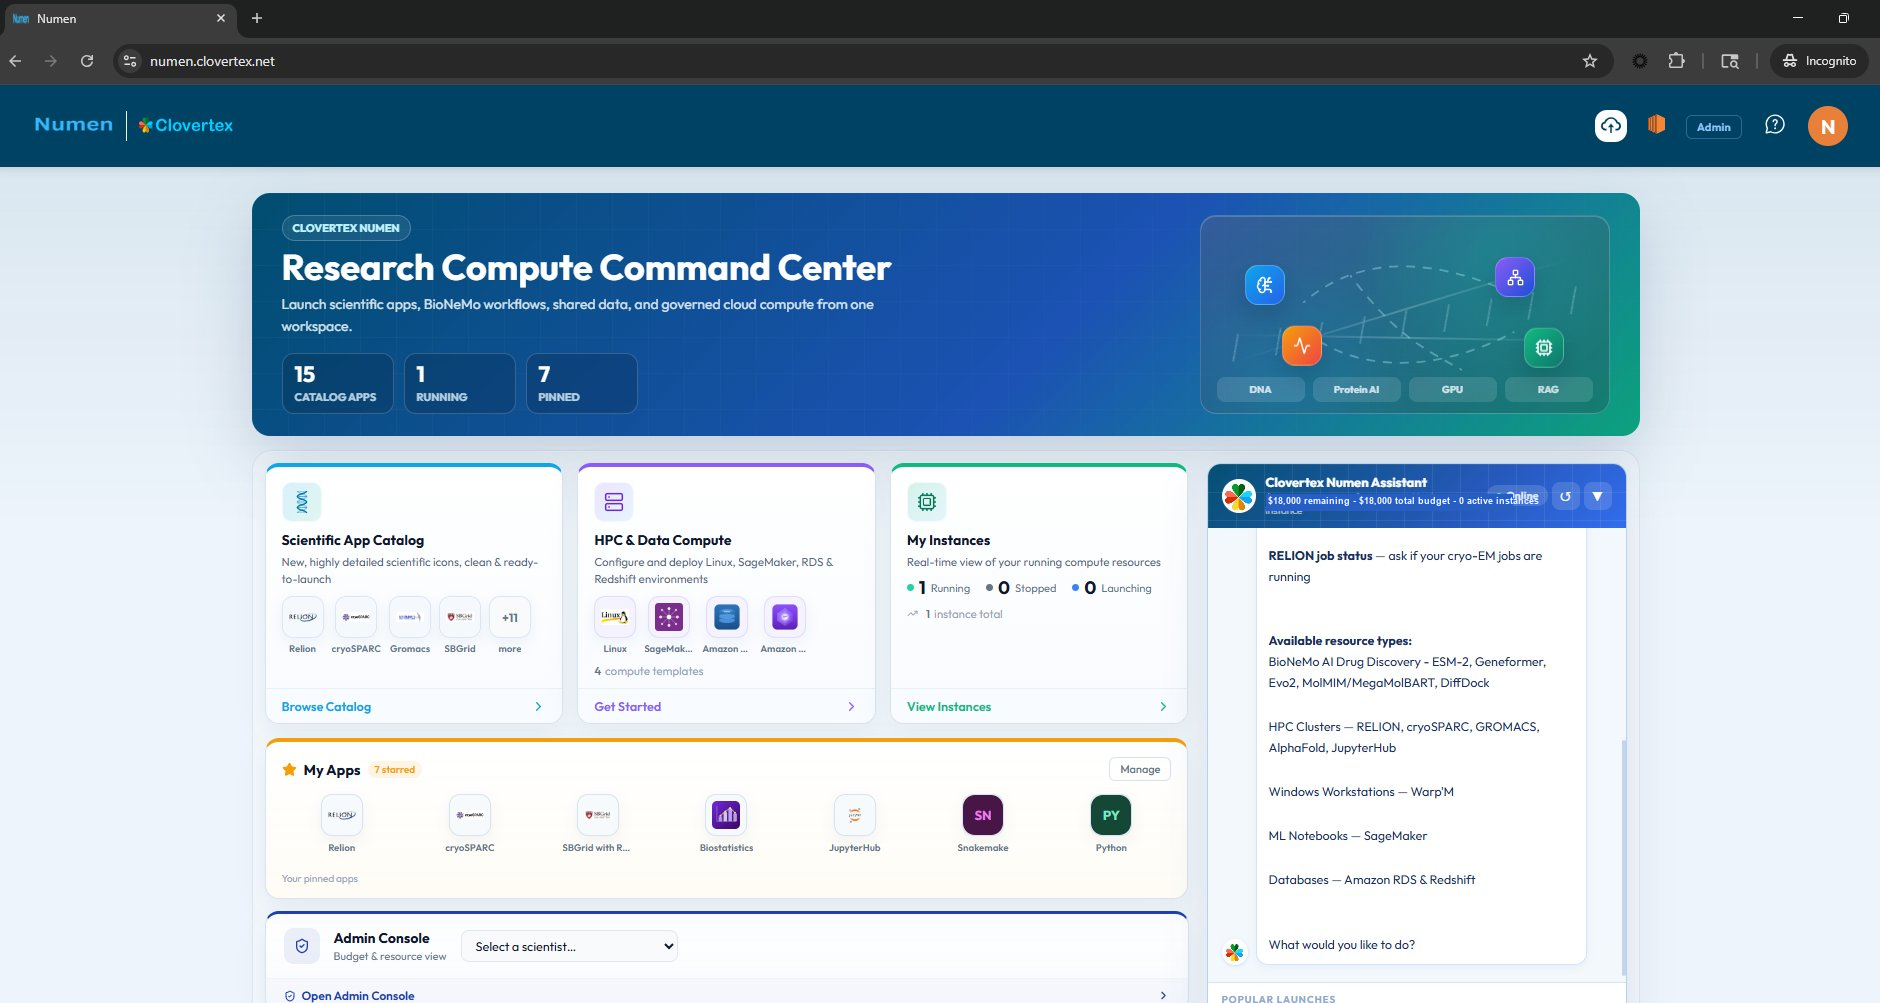Click the My Instances chip icon
This screenshot has height=1003, width=1880.
[927, 501]
